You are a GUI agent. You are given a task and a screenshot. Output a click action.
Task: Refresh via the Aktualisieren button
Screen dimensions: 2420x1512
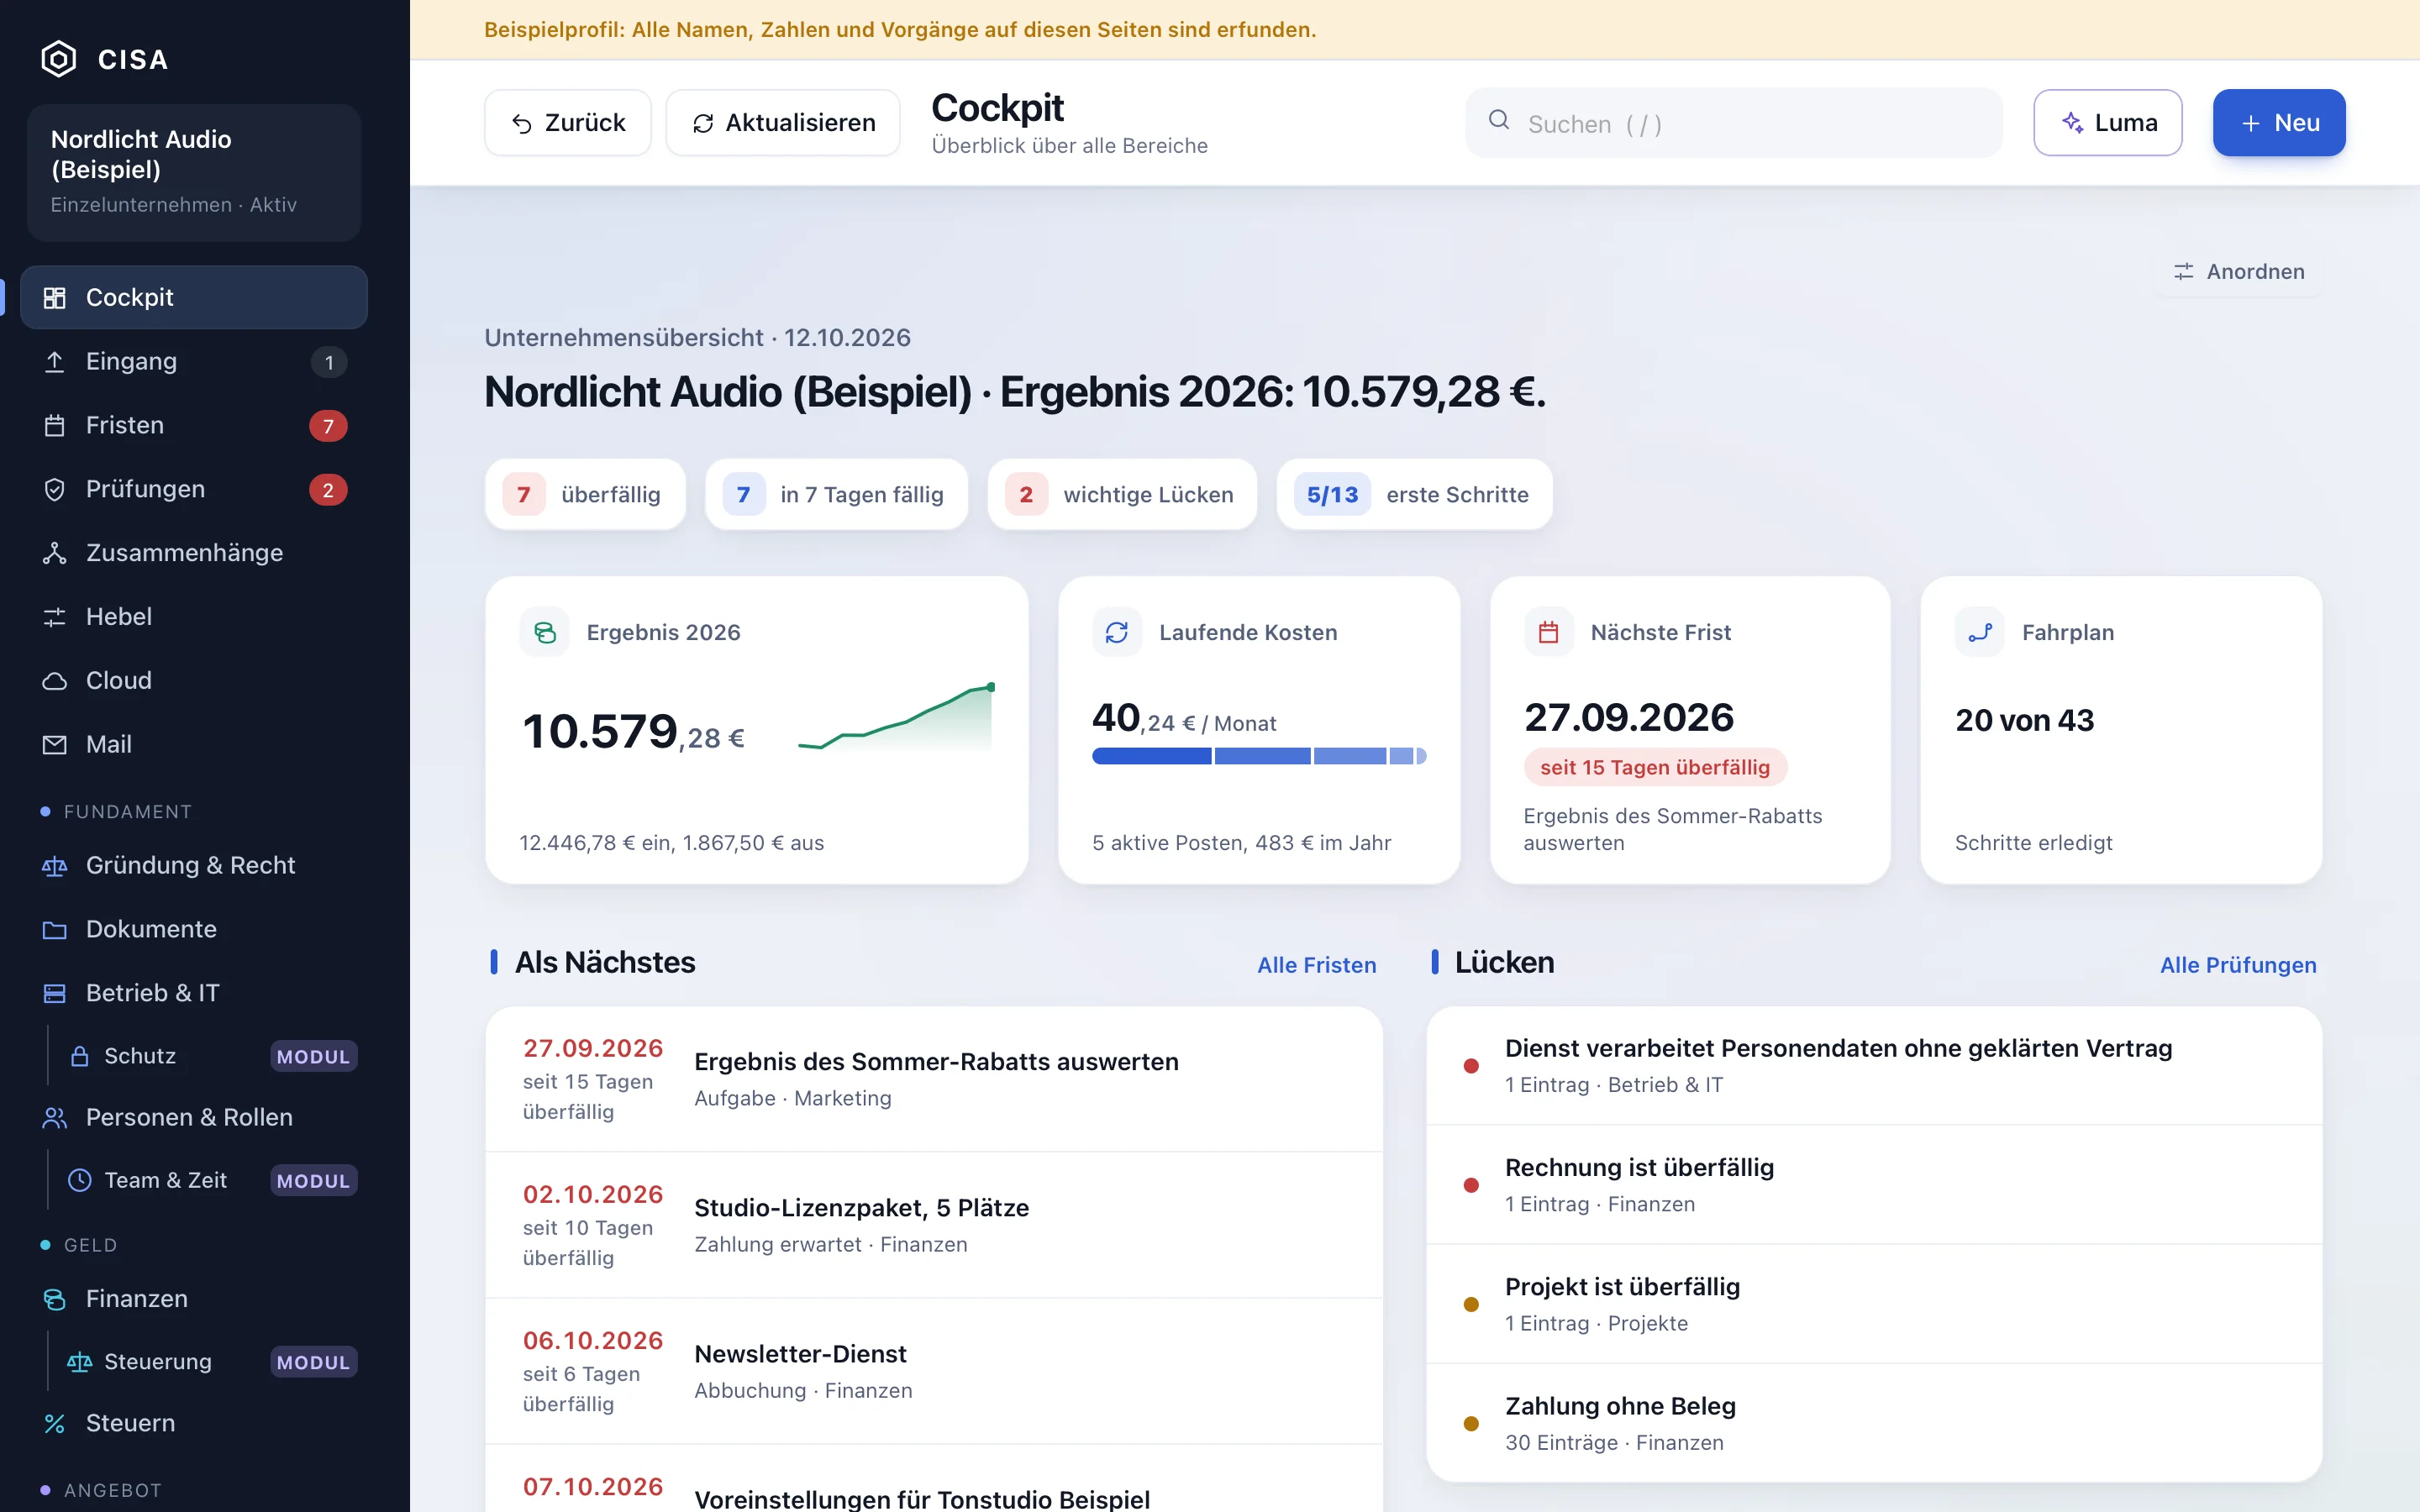[x=783, y=123]
